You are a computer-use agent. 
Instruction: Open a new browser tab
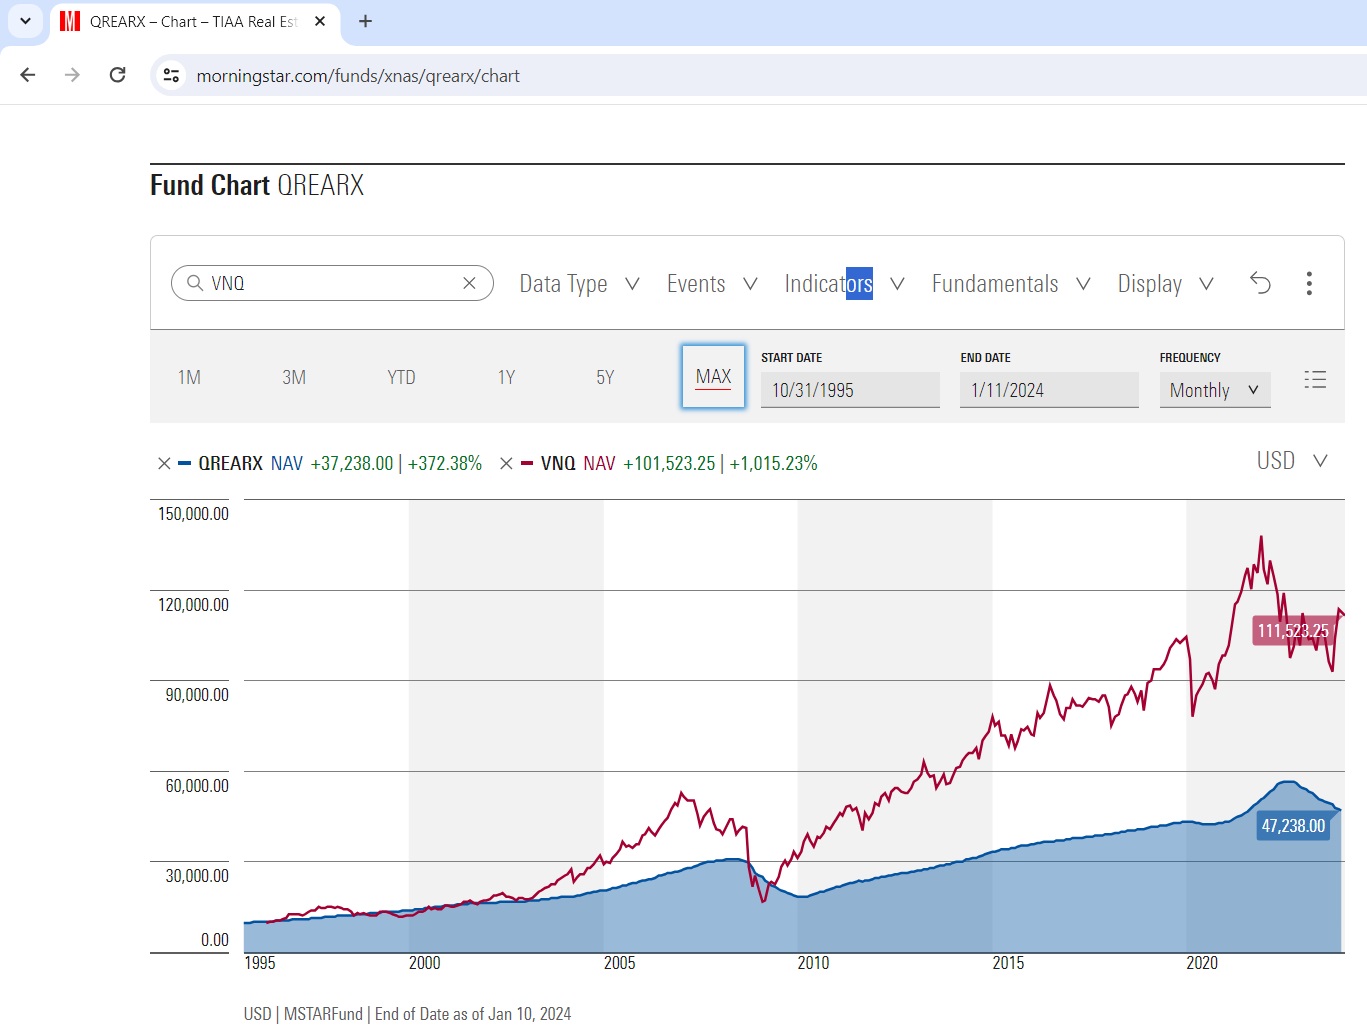pyautogui.click(x=366, y=21)
